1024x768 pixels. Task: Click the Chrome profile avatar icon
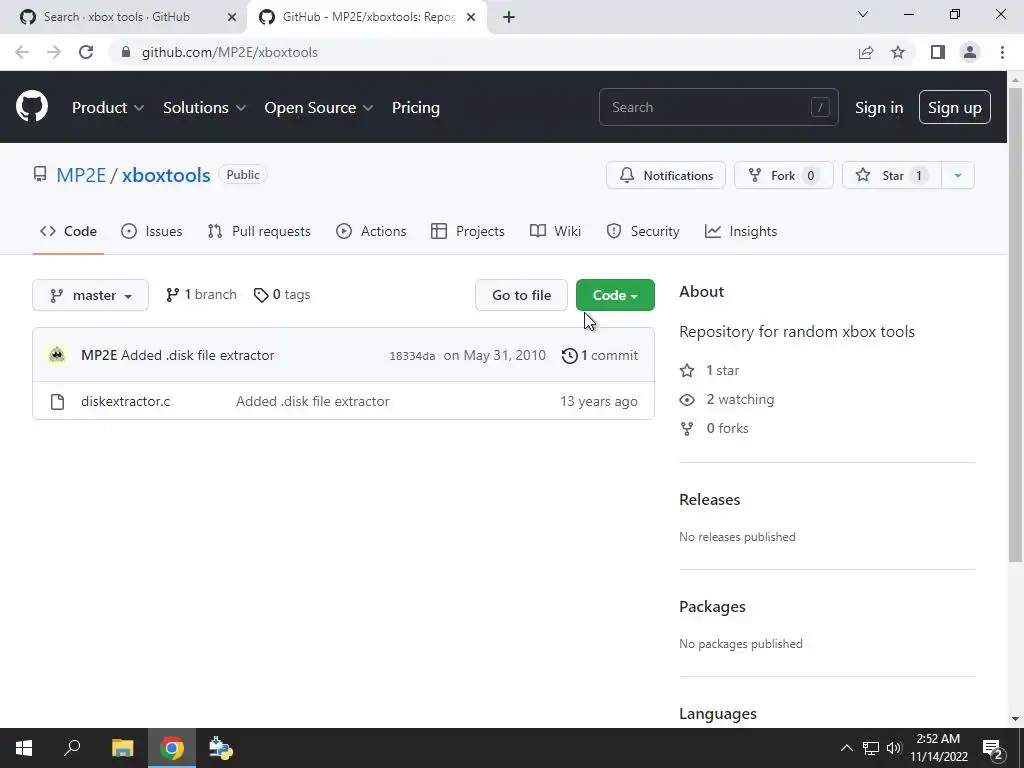tap(970, 52)
